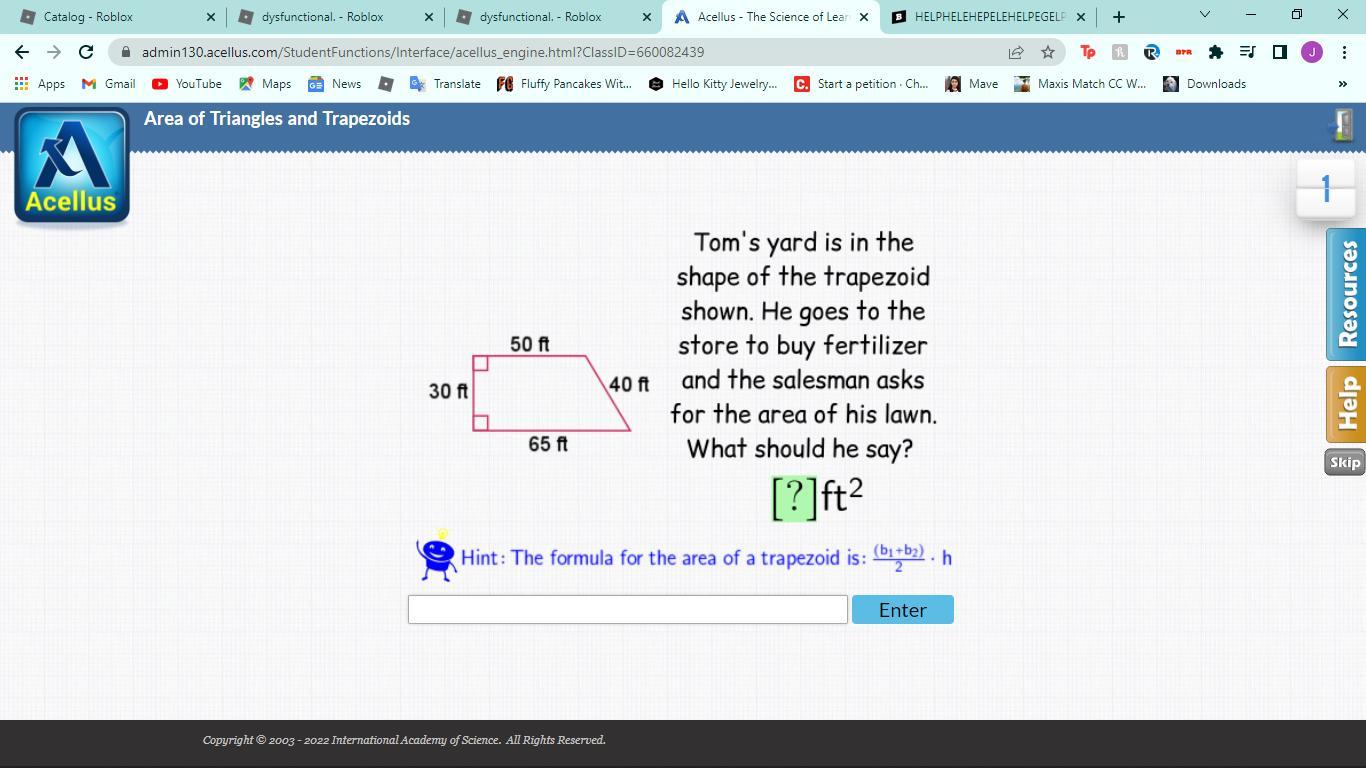This screenshot has height=768, width=1366.
Task: Open the Help side tab
Action: tap(1346, 404)
